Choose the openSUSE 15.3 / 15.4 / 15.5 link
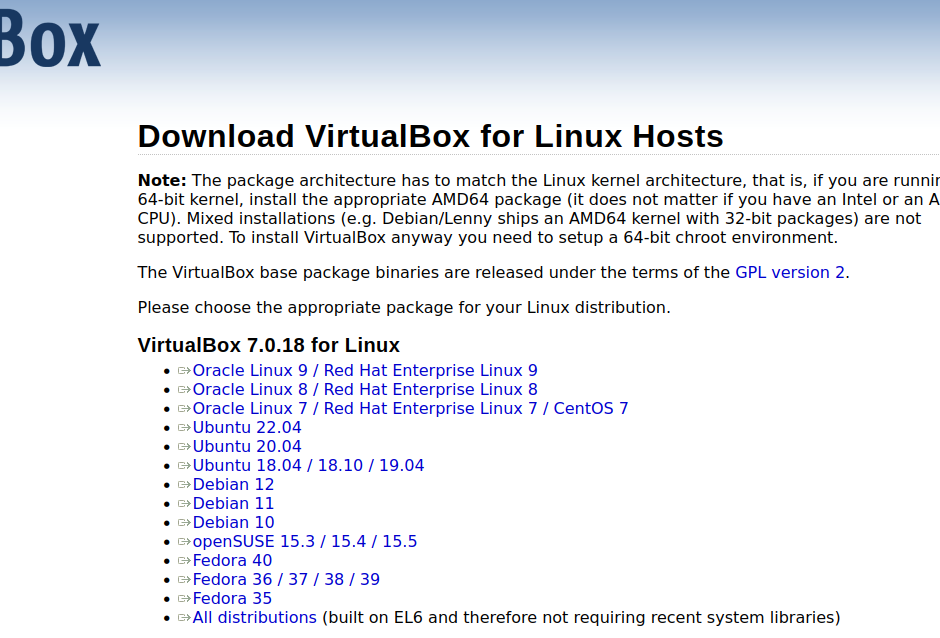Viewport: 940px width, 638px height. pyautogui.click(x=304, y=541)
